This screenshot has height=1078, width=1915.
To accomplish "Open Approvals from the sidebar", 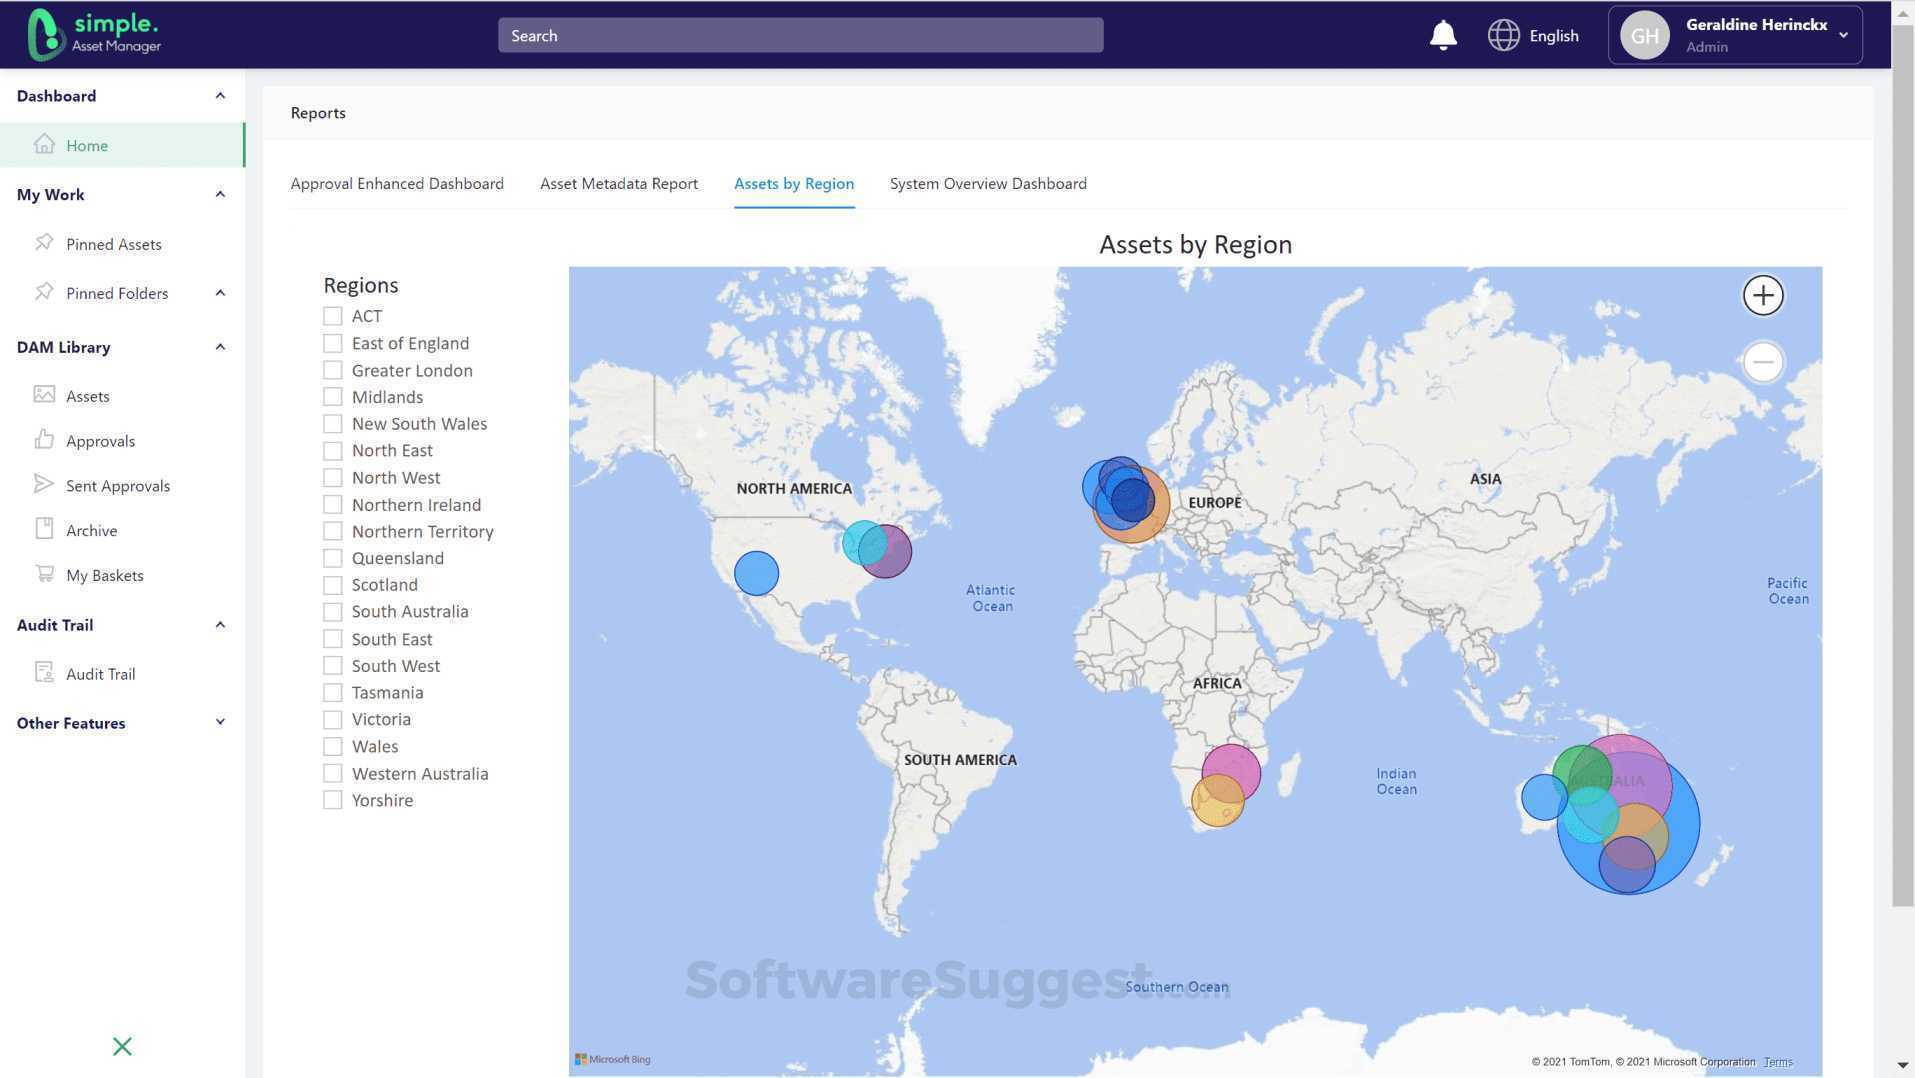I will pos(100,440).
